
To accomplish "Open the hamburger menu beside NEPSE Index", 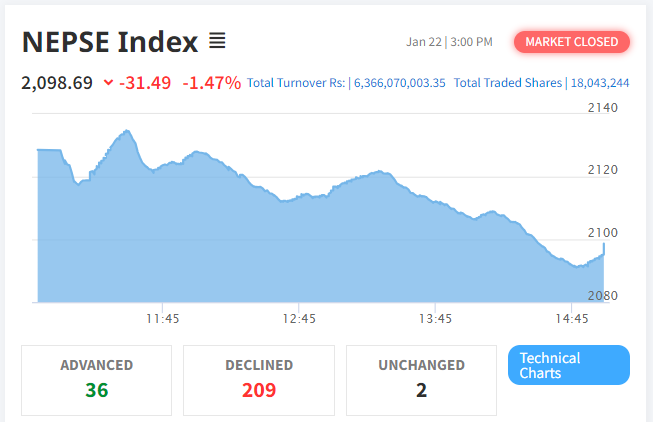I will click(217, 41).
